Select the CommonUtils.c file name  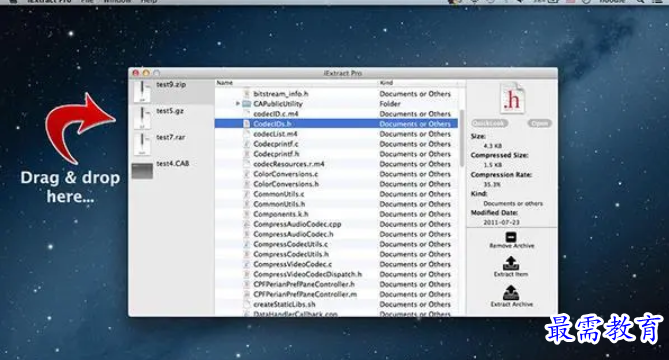click(279, 194)
